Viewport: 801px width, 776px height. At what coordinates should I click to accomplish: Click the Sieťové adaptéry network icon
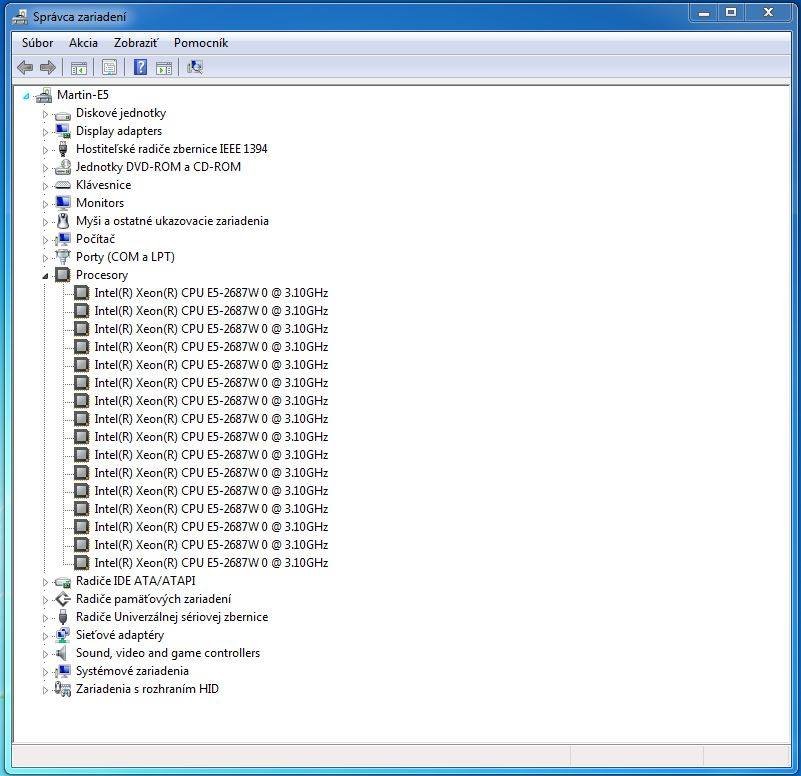pos(62,635)
